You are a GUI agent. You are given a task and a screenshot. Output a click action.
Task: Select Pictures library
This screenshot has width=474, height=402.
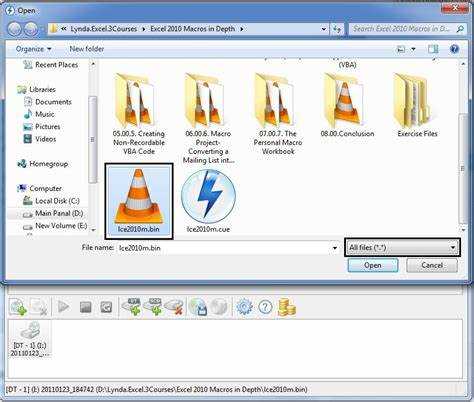(42, 127)
